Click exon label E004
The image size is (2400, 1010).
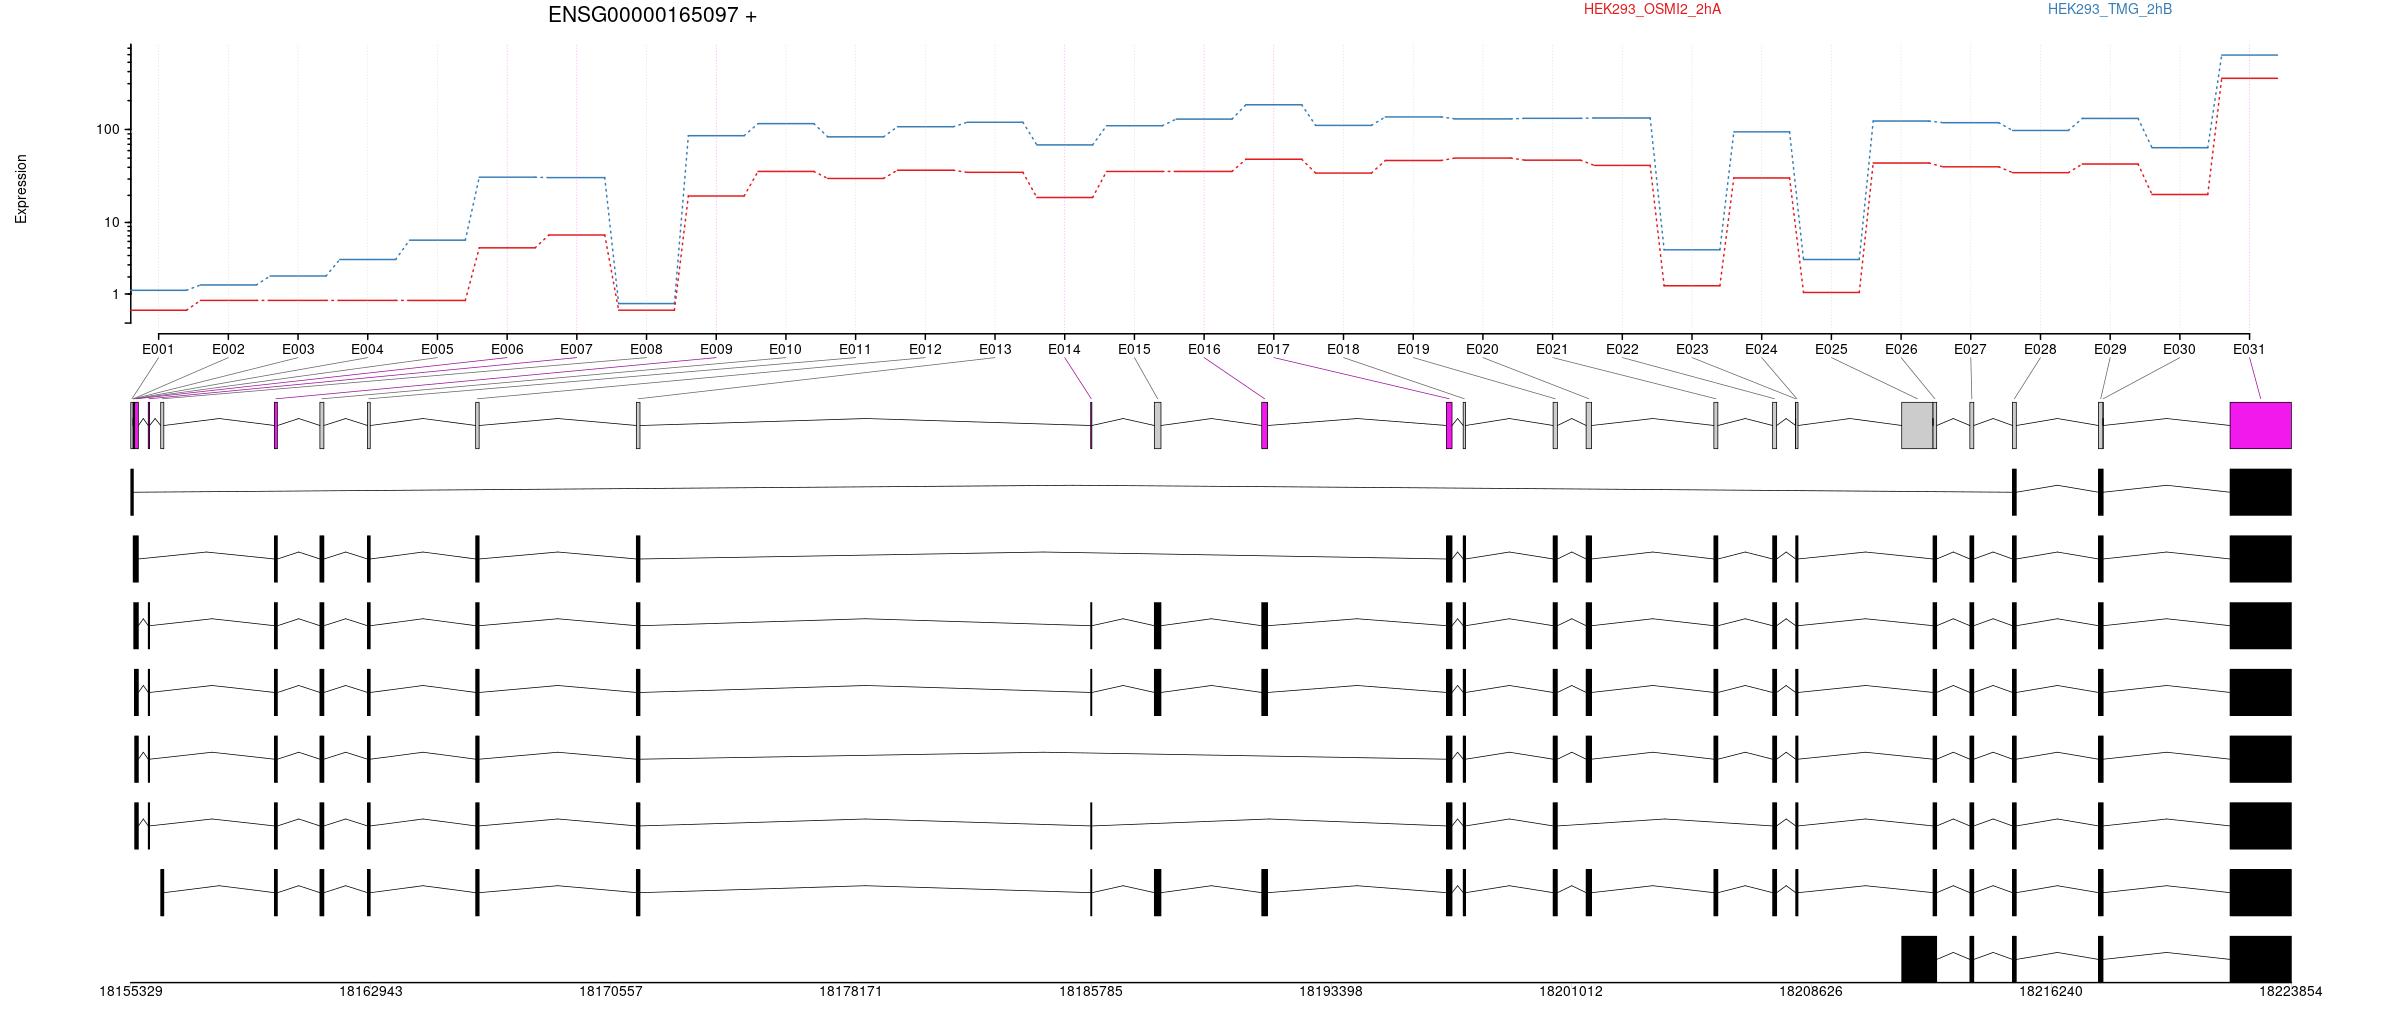tap(367, 349)
